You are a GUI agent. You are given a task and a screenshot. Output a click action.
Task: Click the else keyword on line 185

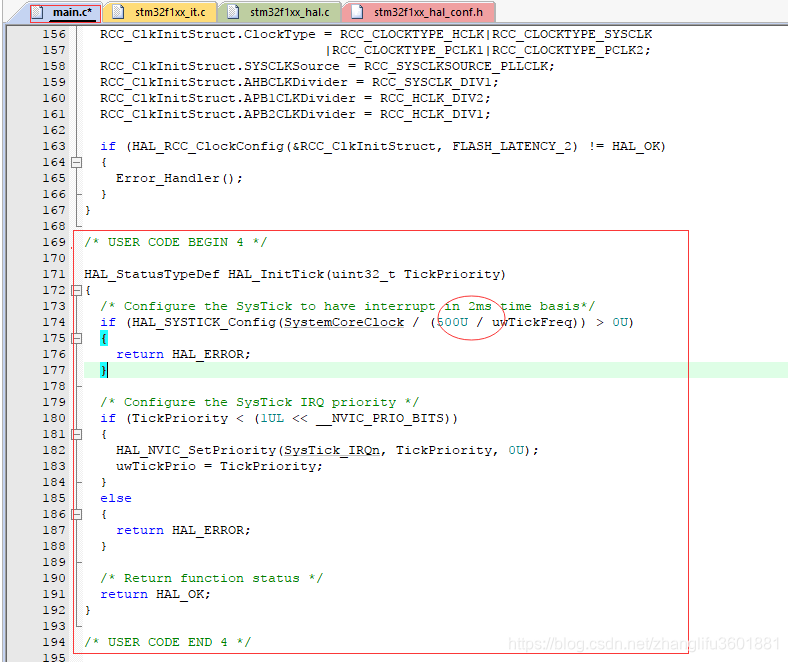pyautogui.click(x=116, y=498)
